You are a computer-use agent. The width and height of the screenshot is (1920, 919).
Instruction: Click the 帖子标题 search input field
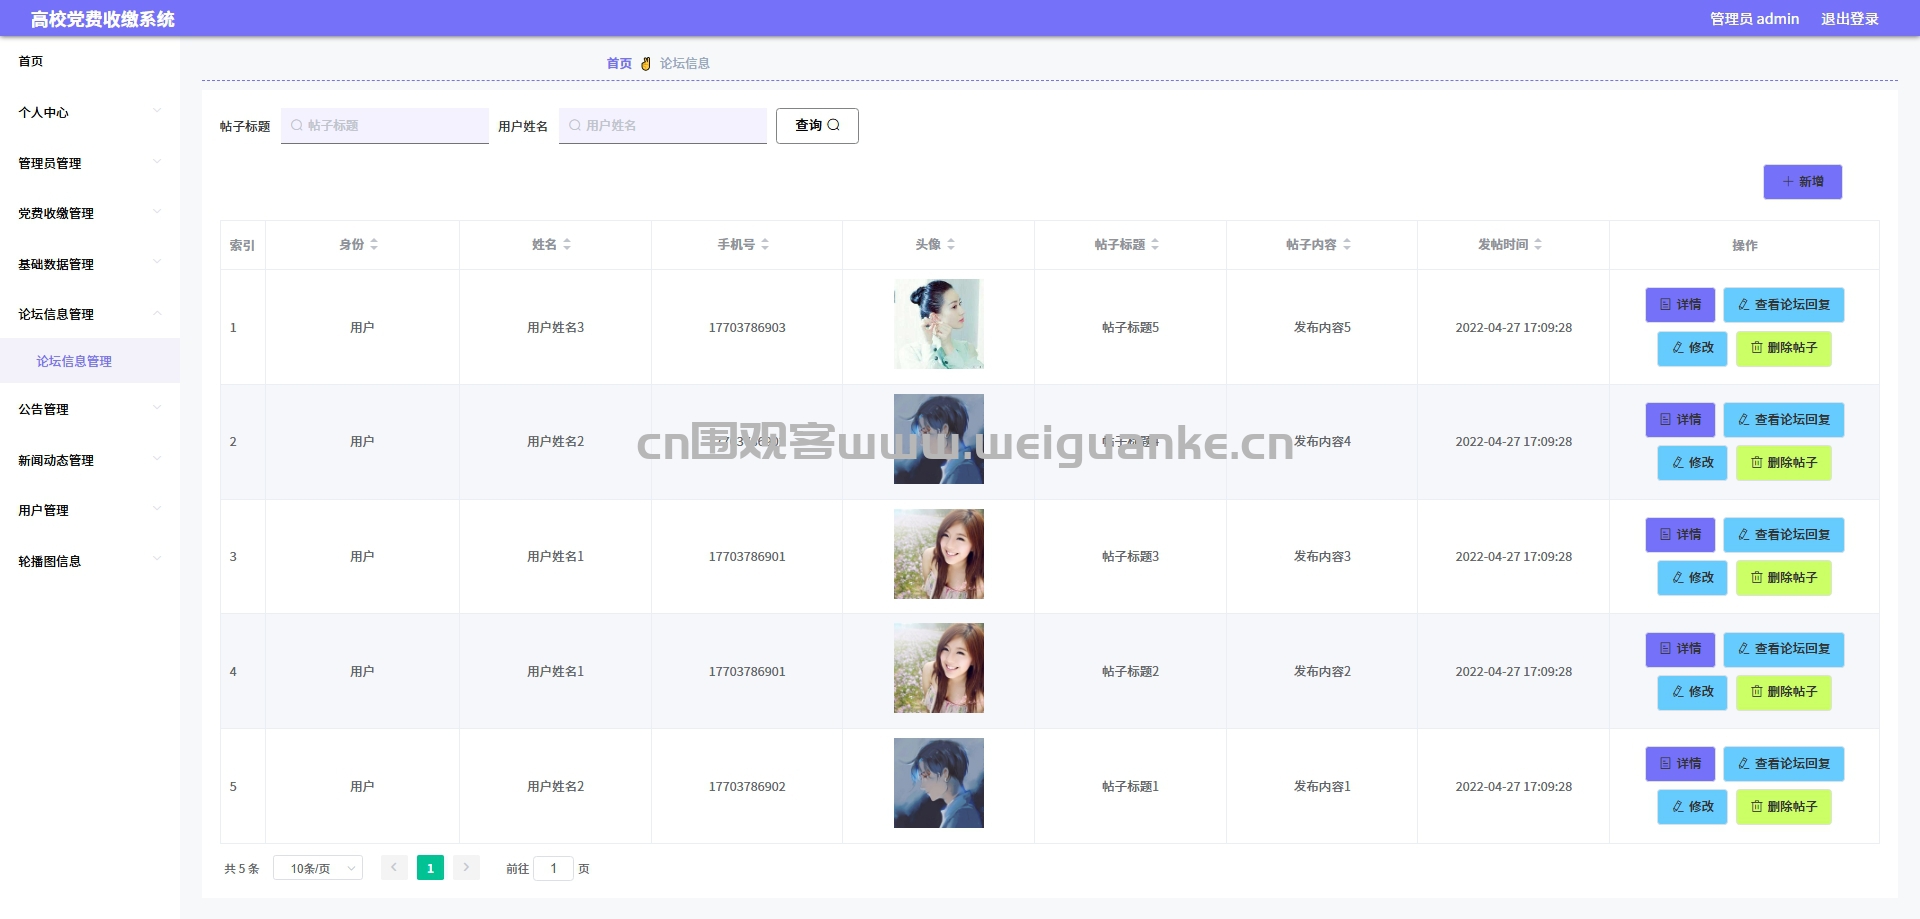(x=385, y=126)
